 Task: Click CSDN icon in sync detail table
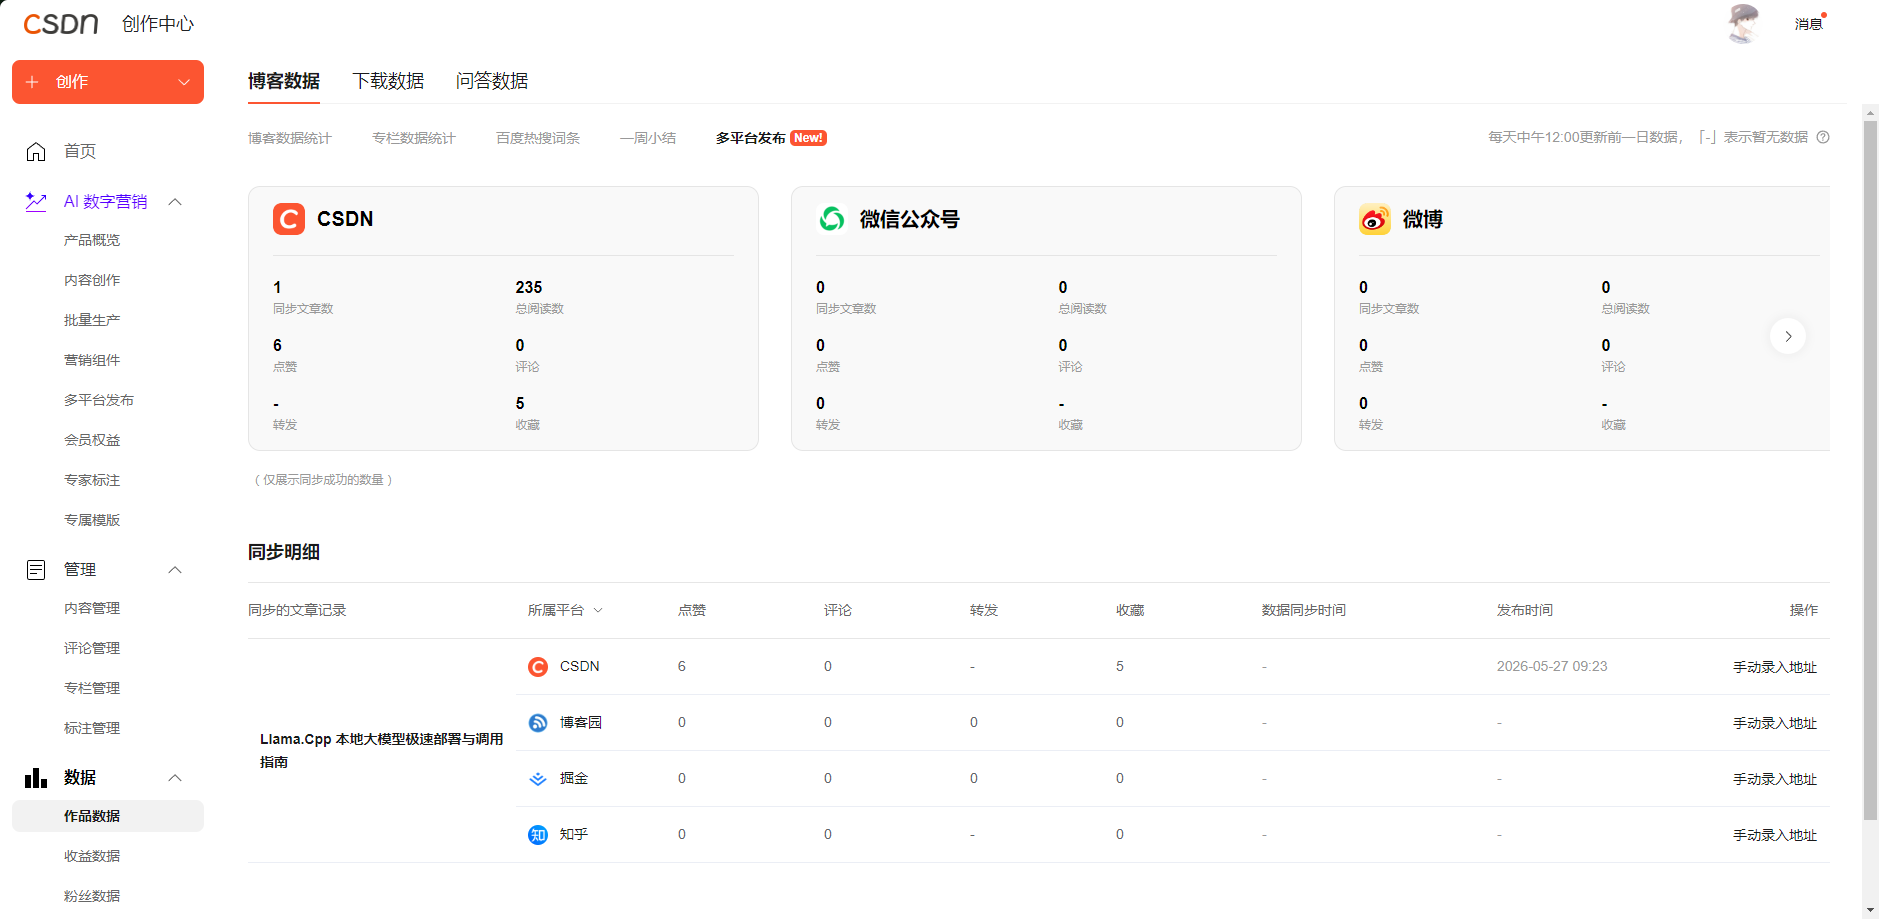538,667
